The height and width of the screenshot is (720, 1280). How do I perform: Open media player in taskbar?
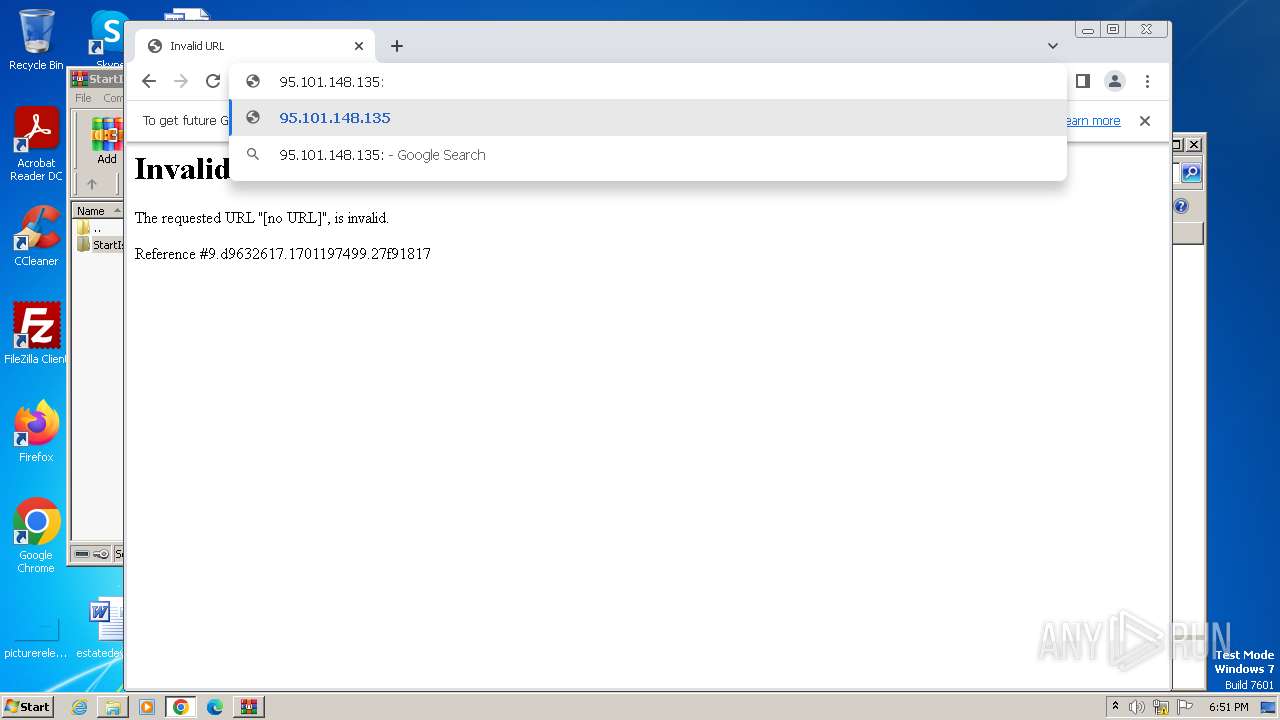point(147,707)
